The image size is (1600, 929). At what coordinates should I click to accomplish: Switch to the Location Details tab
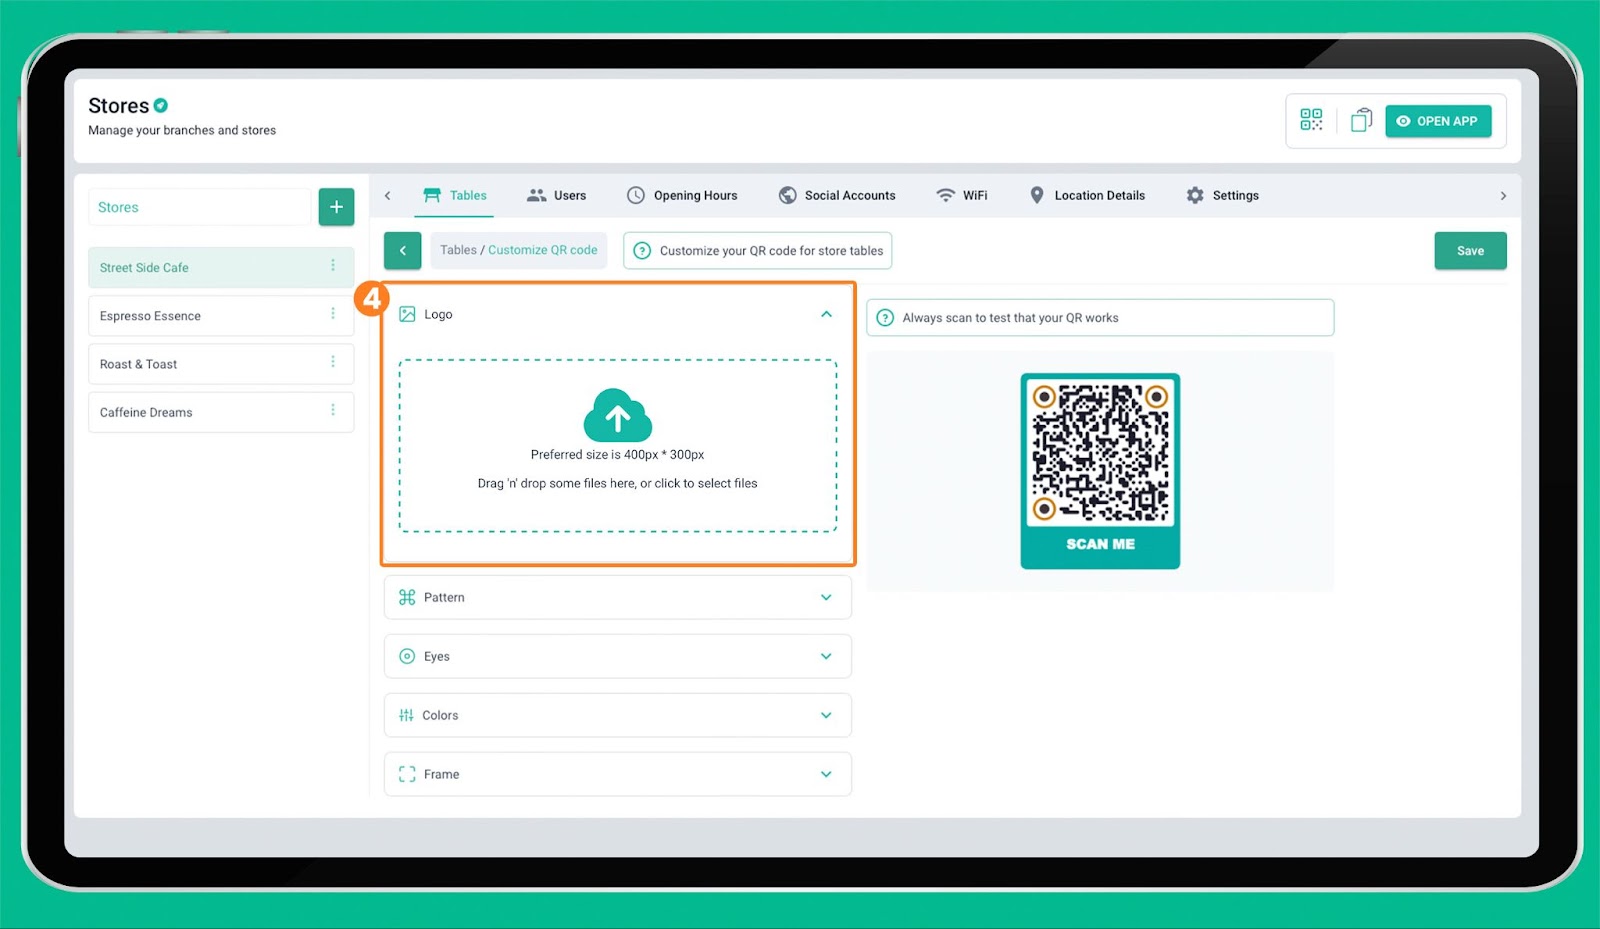[1087, 195]
